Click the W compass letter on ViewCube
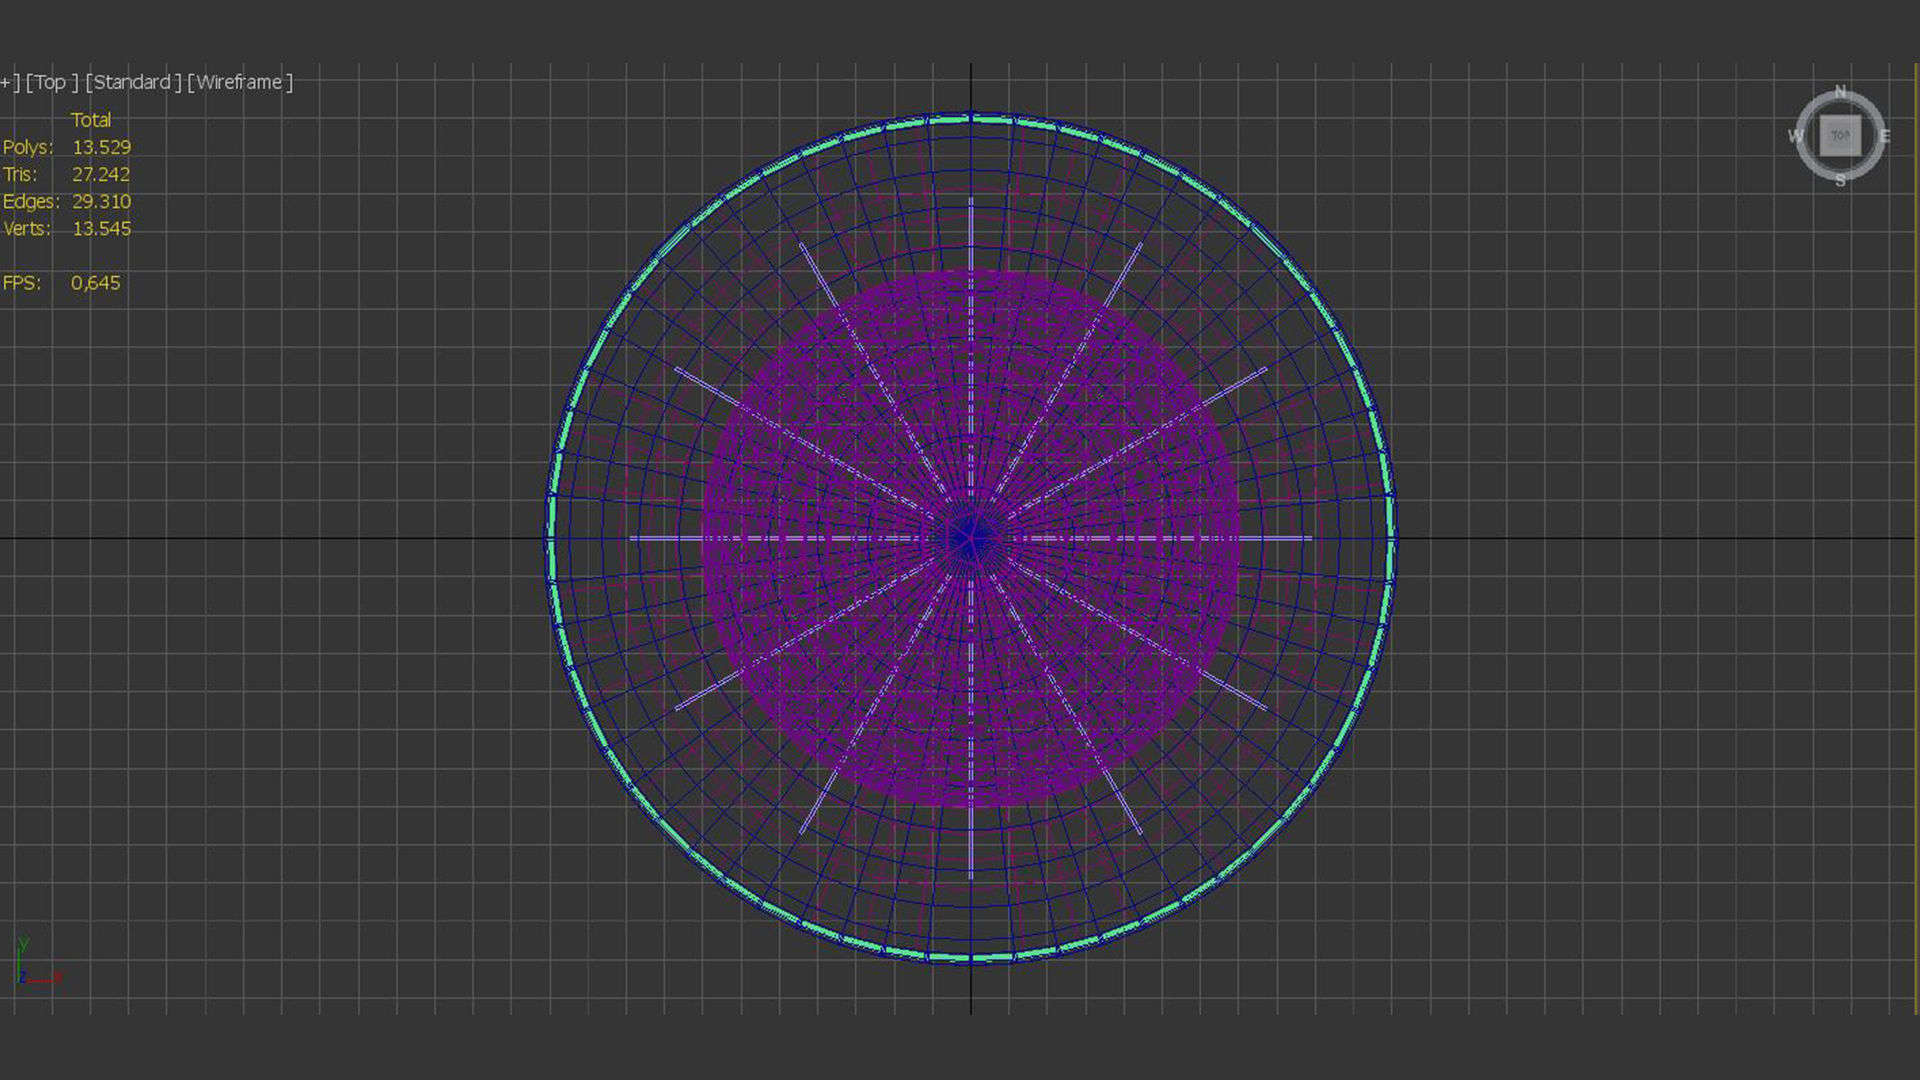This screenshot has height=1080, width=1920. pyautogui.click(x=1796, y=136)
